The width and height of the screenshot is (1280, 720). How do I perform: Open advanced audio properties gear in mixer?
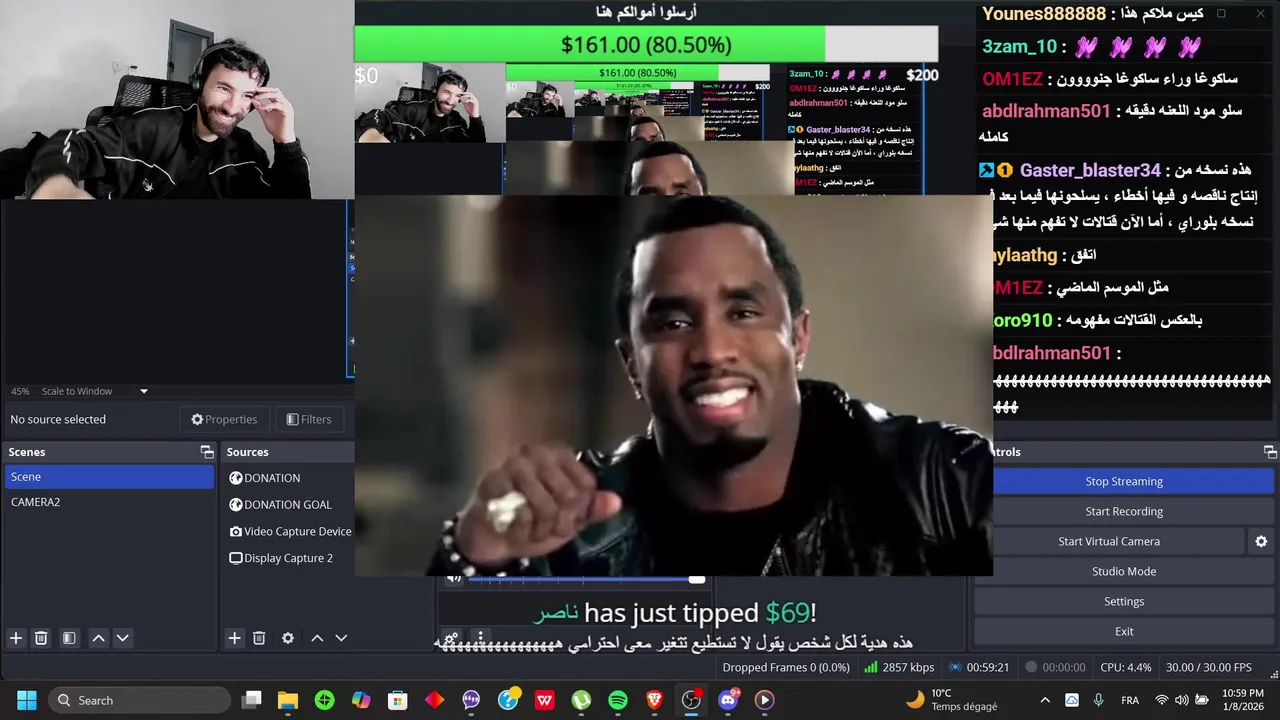451,638
